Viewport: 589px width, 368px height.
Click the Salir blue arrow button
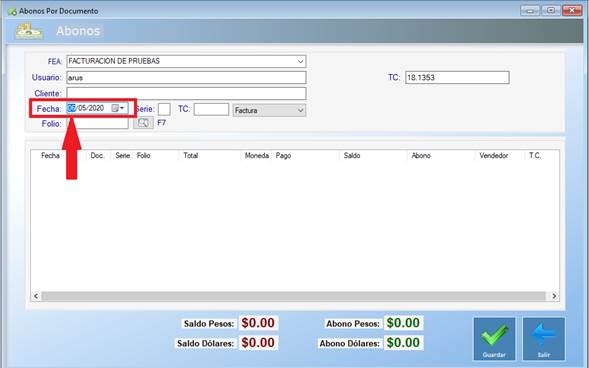[x=544, y=339]
